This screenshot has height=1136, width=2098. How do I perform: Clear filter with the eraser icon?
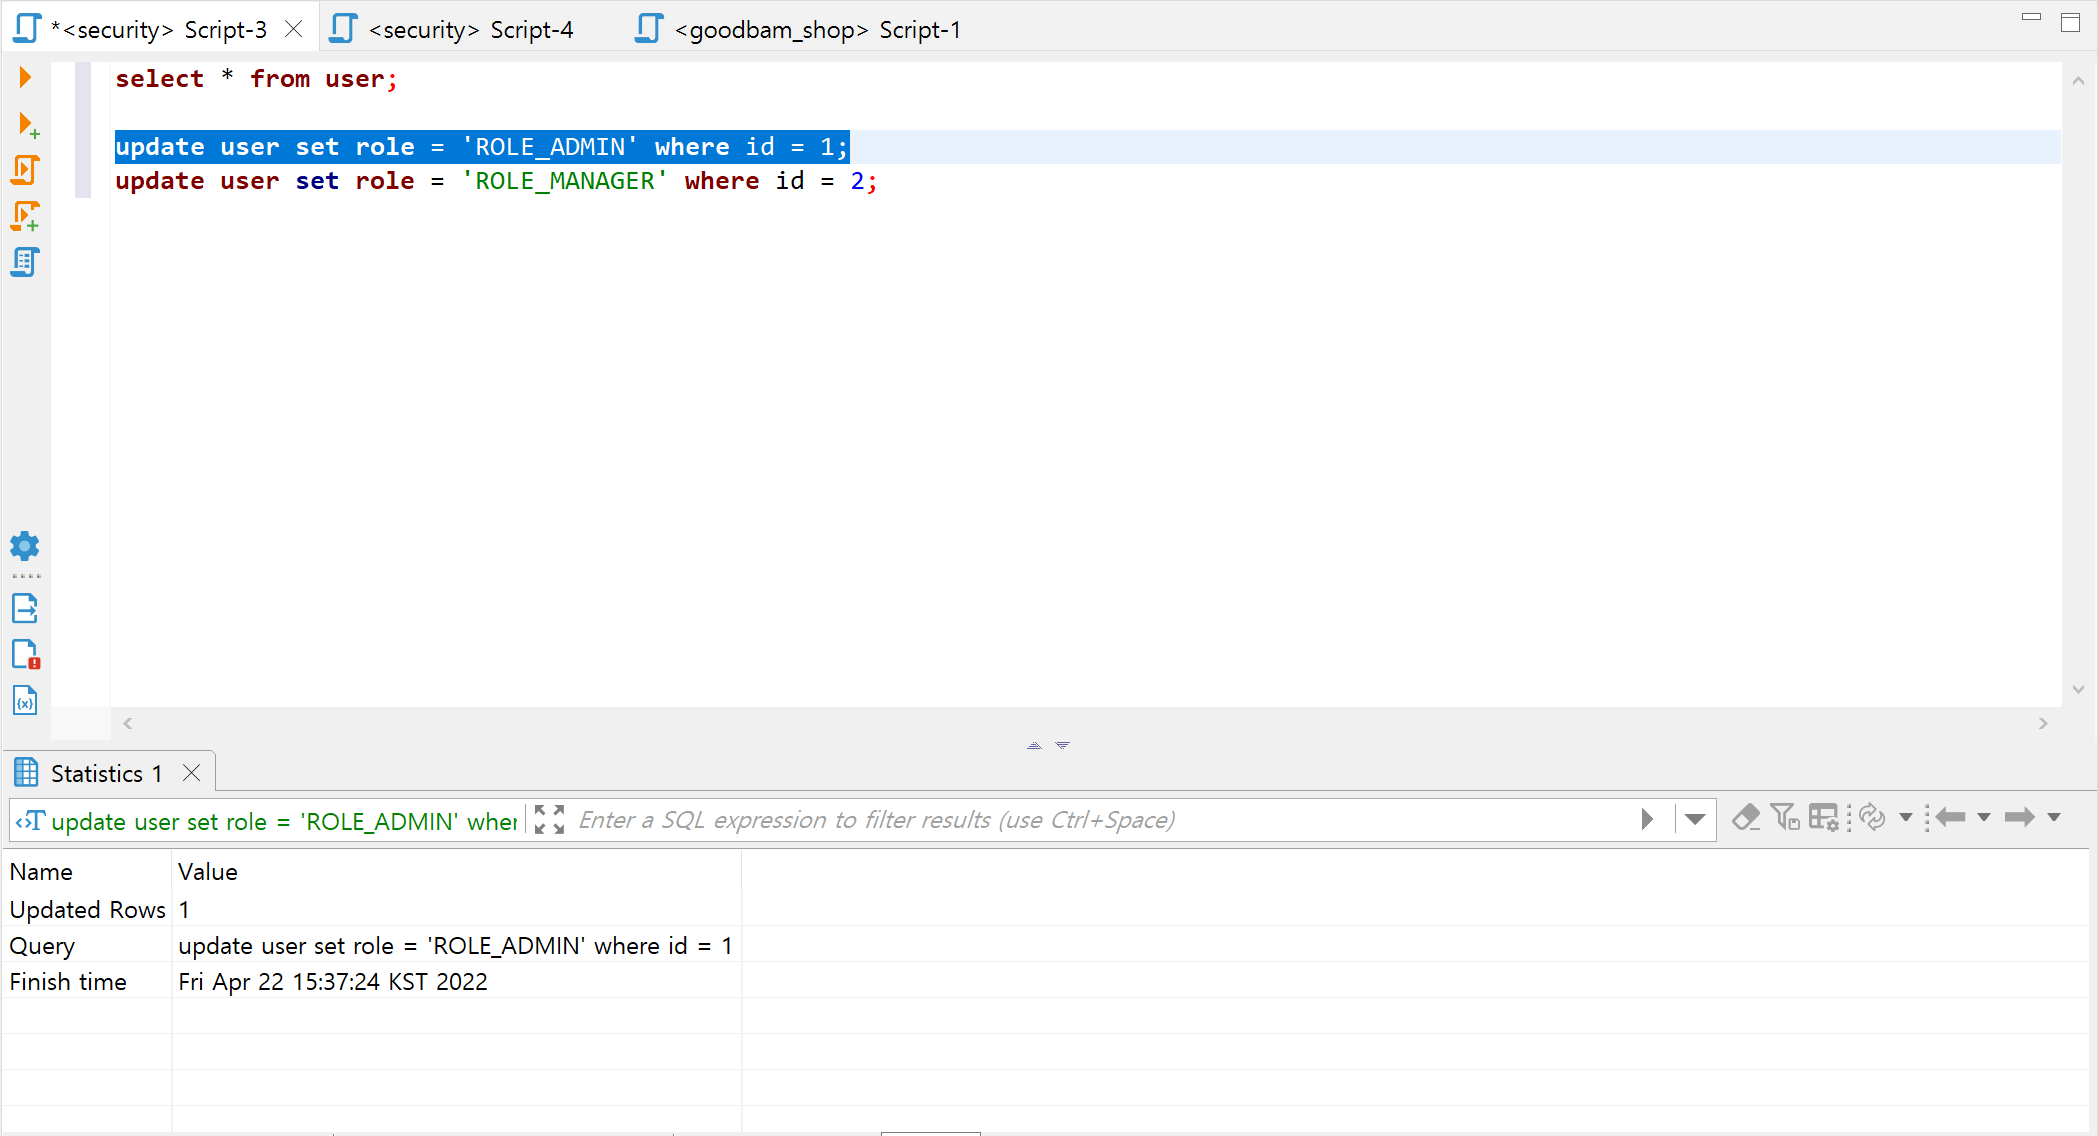pyautogui.click(x=1746, y=818)
